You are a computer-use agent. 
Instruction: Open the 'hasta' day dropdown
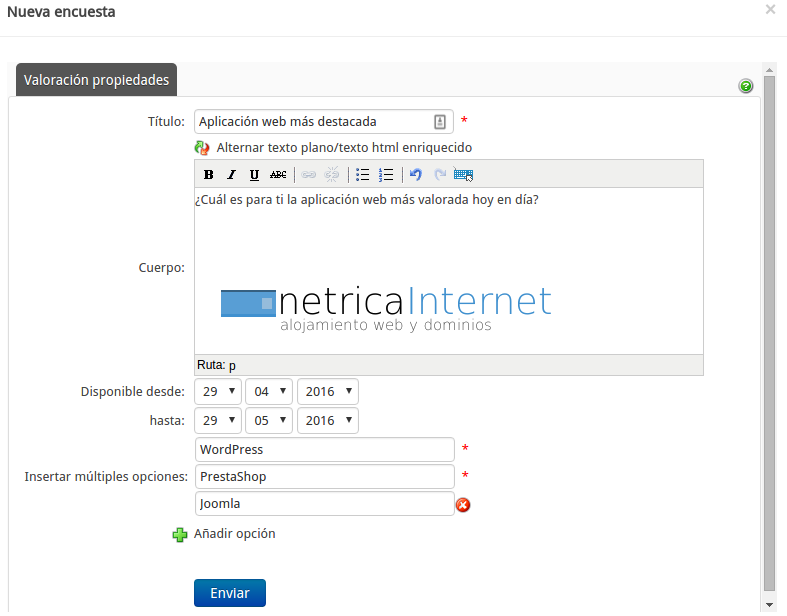pyautogui.click(x=218, y=421)
